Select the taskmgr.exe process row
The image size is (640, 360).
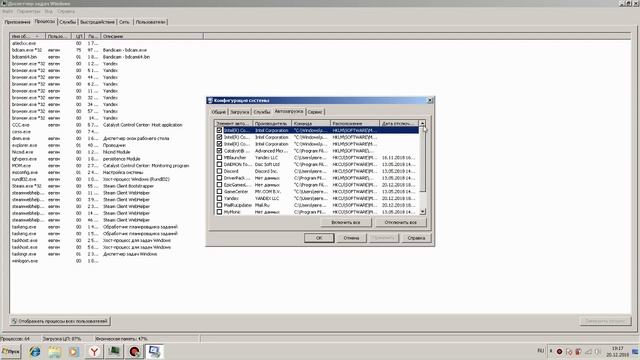(107, 254)
